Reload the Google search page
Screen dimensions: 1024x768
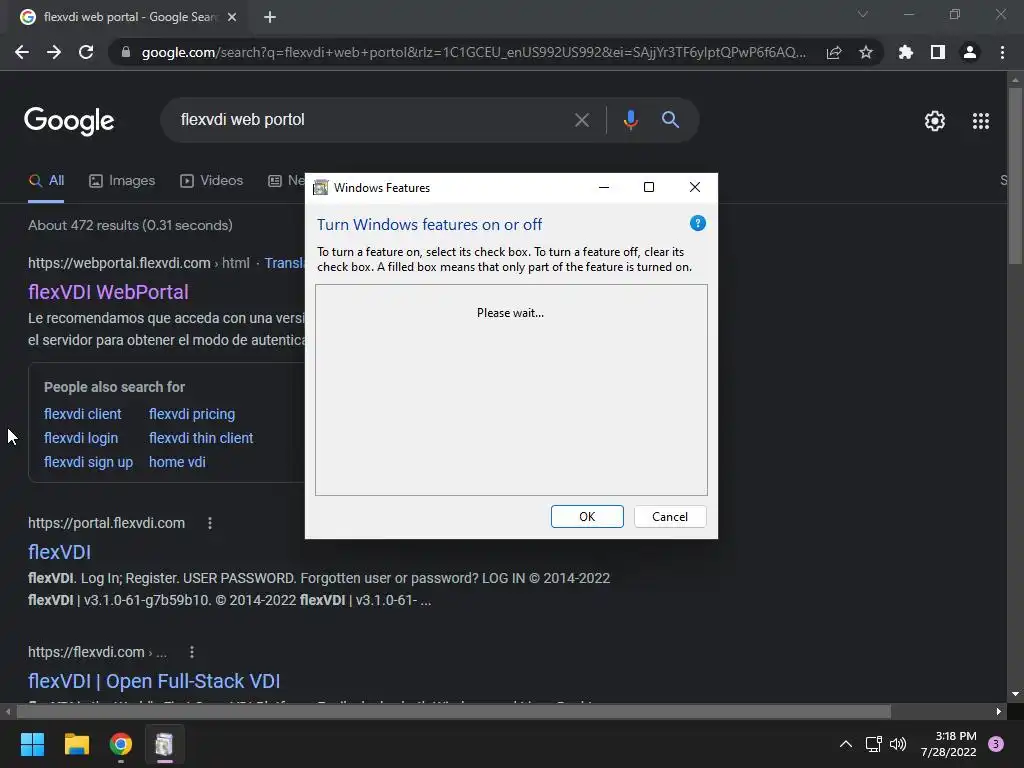click(x=86, y=52)
